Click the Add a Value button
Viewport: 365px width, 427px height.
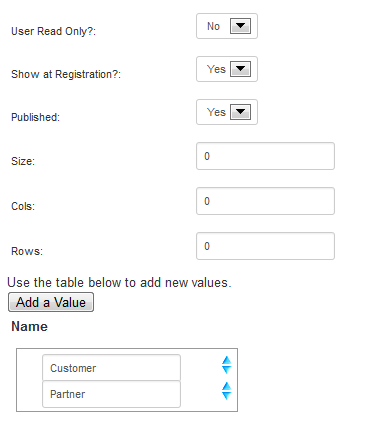pos(51,302)
